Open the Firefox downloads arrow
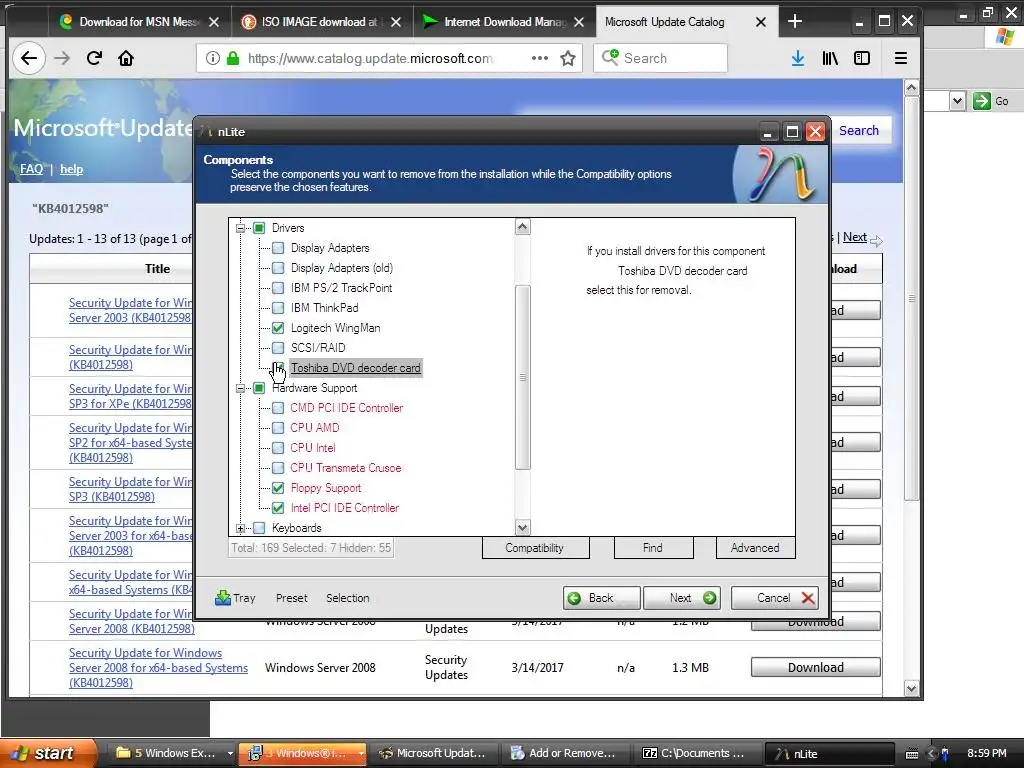This screenshot has width=1024, height=768. coord(797,58)
